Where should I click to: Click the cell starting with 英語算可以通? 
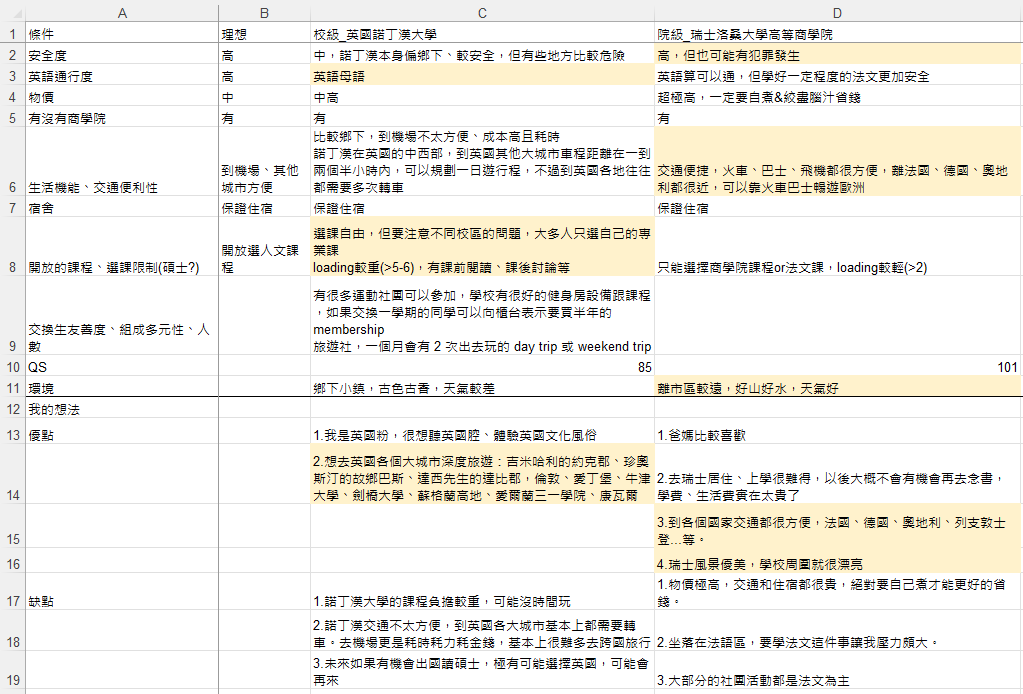click(x=838, y=75)
